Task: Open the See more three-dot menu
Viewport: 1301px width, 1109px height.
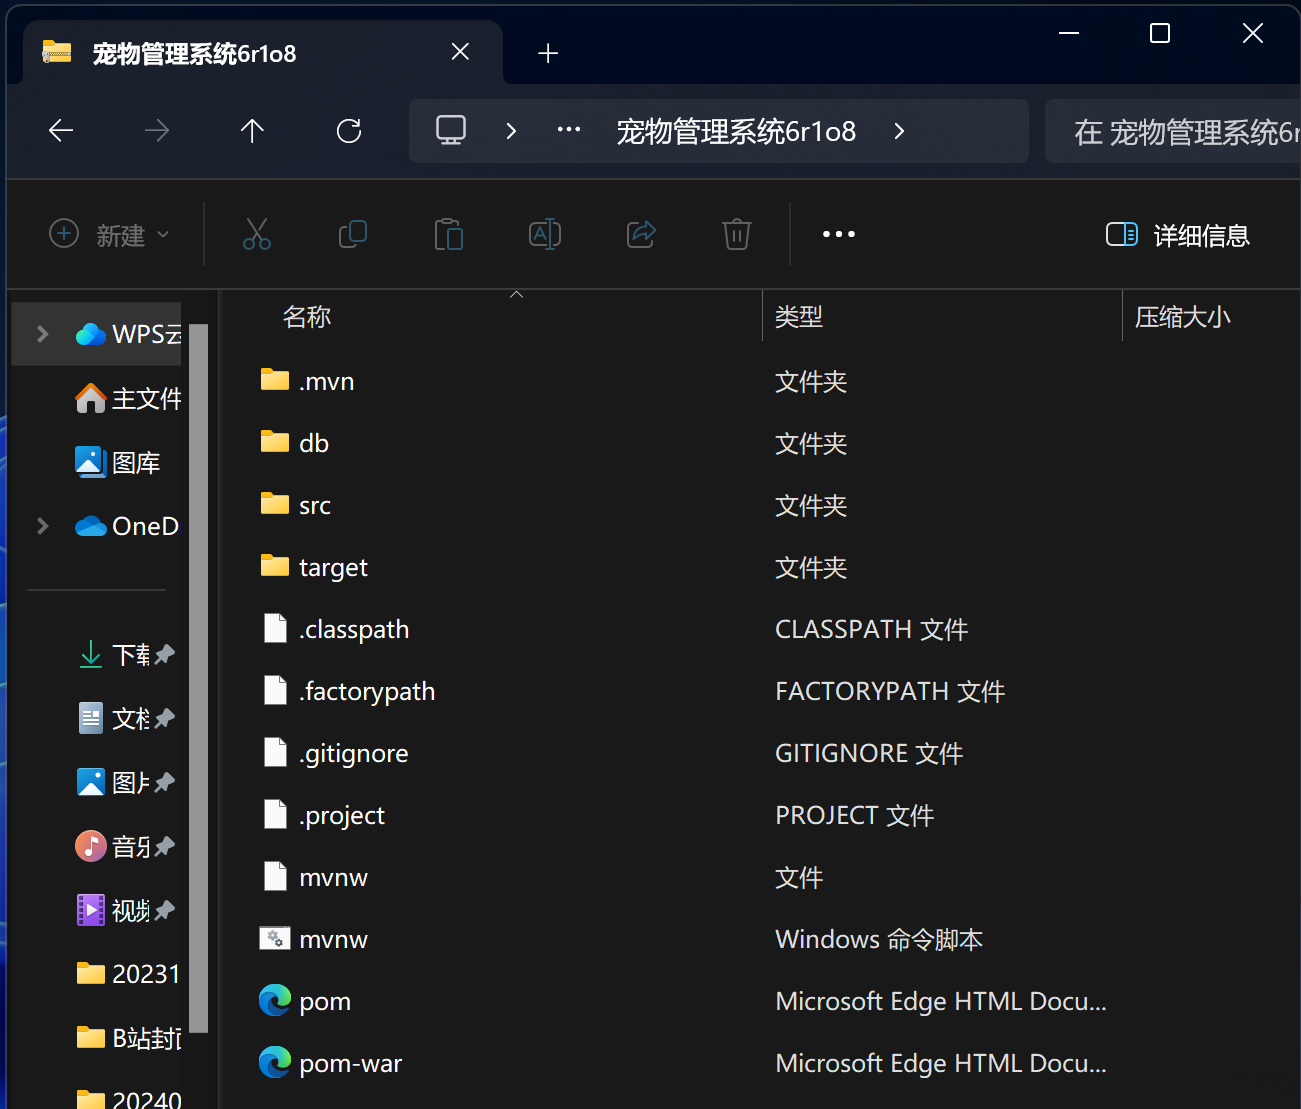Action: click(839, 235)
